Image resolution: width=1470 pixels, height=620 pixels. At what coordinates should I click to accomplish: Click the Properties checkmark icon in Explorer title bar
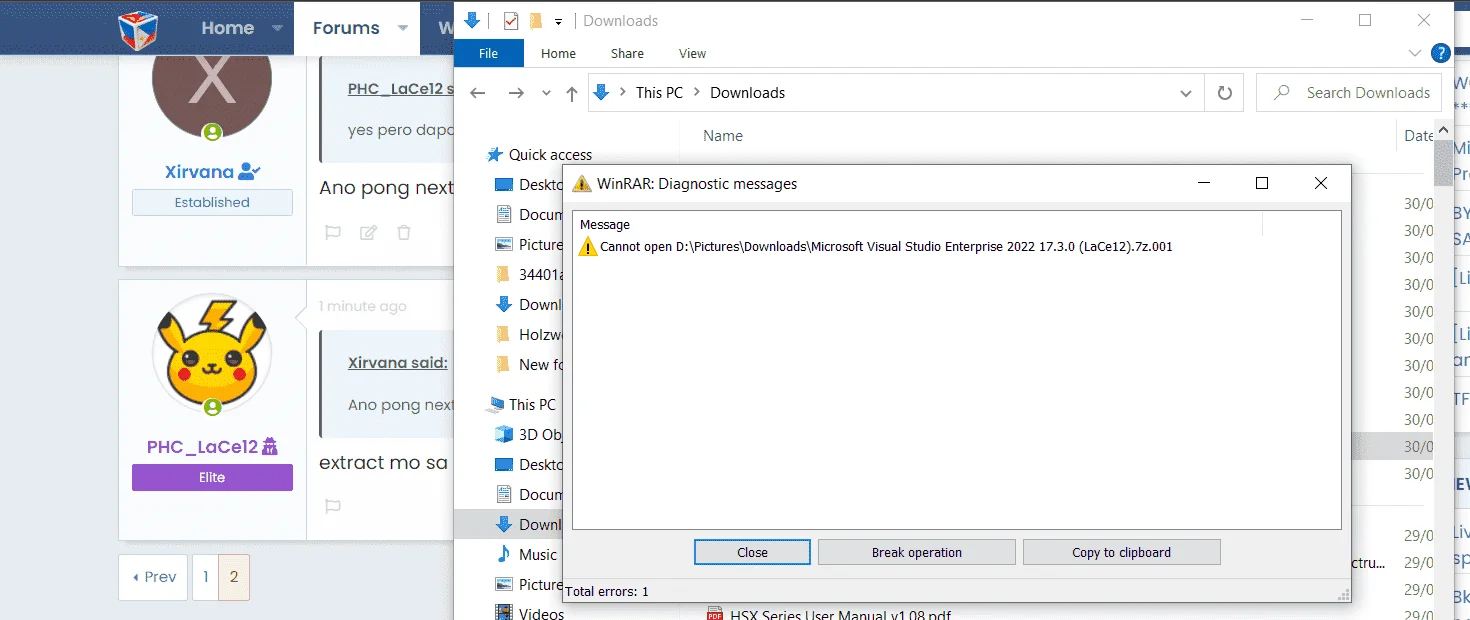(511, 21)
